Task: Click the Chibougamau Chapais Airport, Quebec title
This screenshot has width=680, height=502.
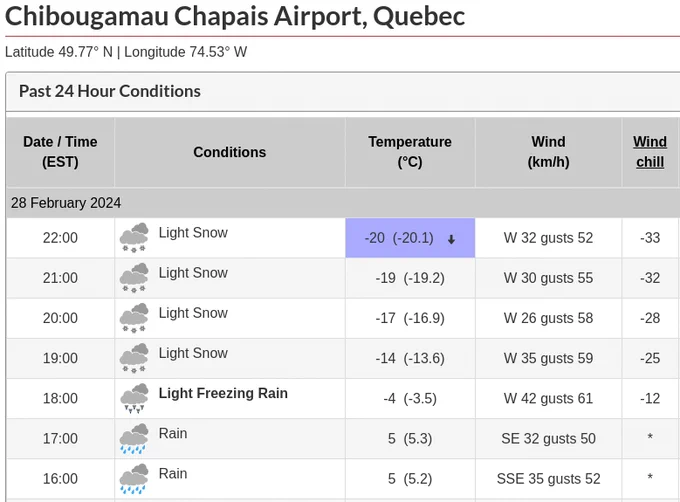Action: click(x=235, y=16)
